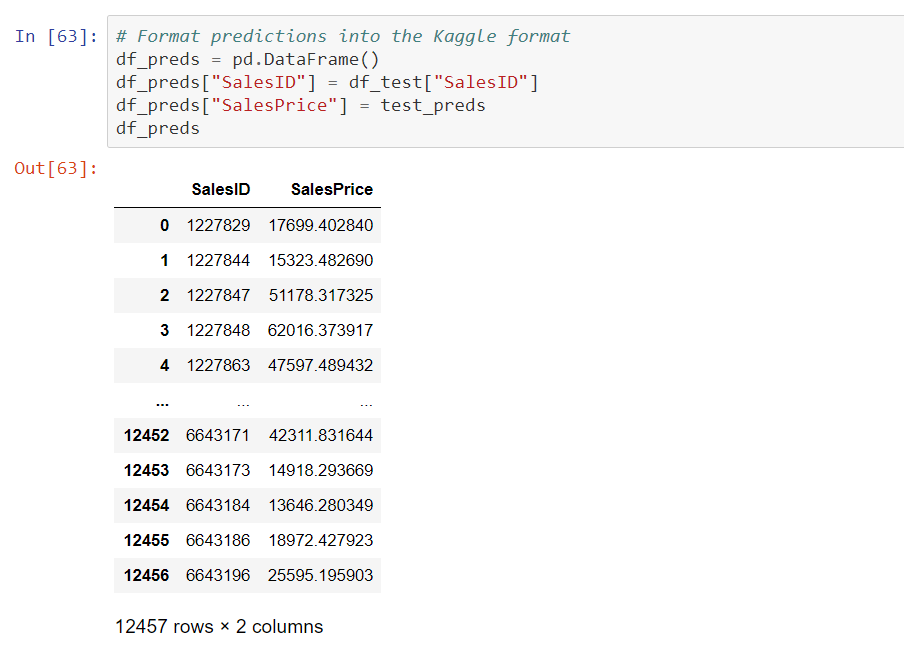Screen dimensions: 904x647
Task: Click the In [63] input prompt label
Action: (56, 36)
